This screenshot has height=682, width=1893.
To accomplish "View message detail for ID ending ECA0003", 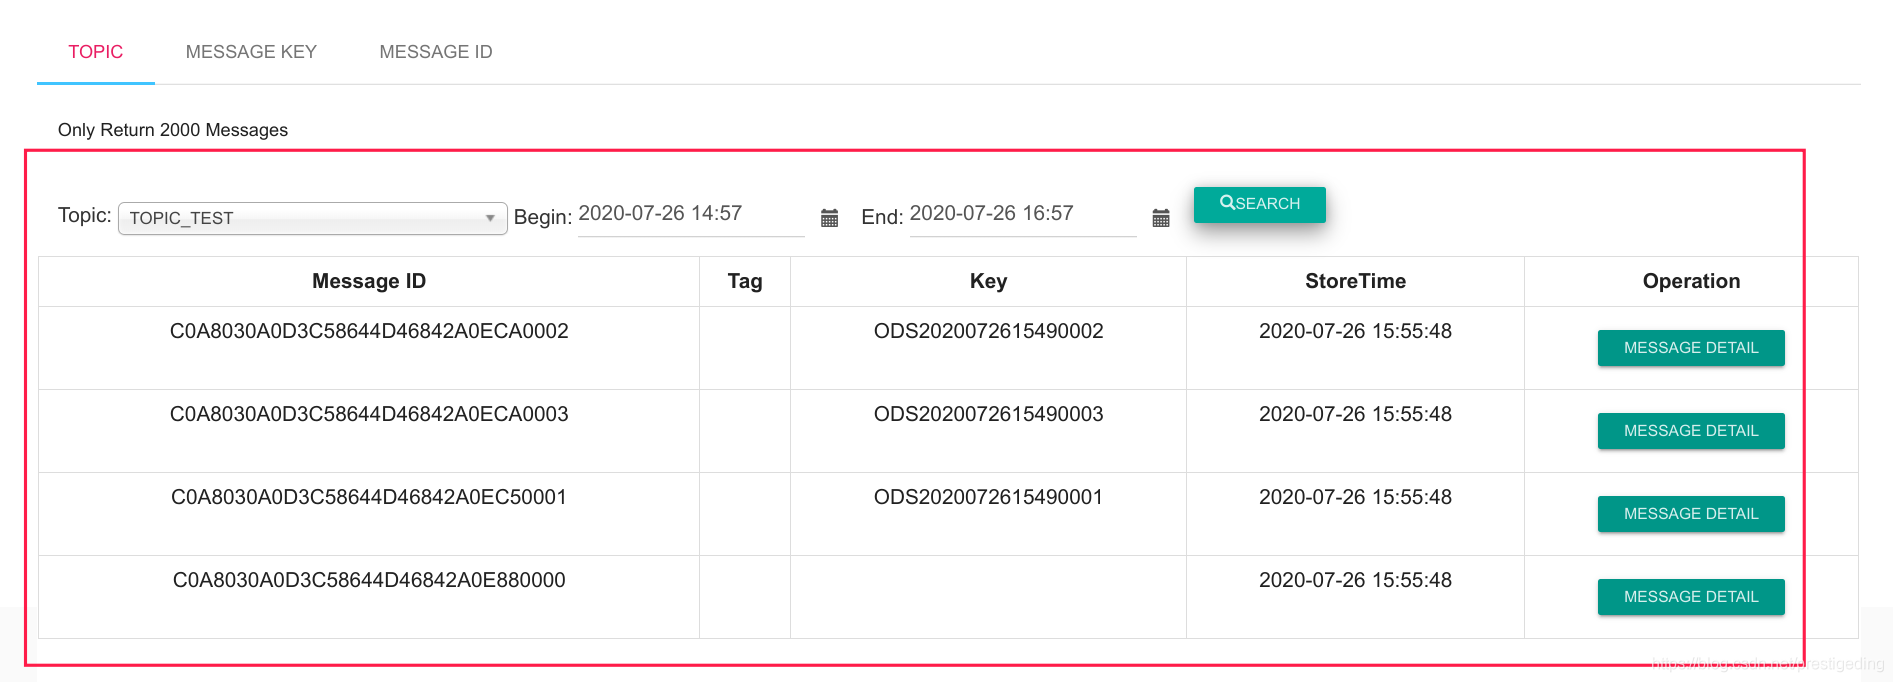I will [1690, 431].
